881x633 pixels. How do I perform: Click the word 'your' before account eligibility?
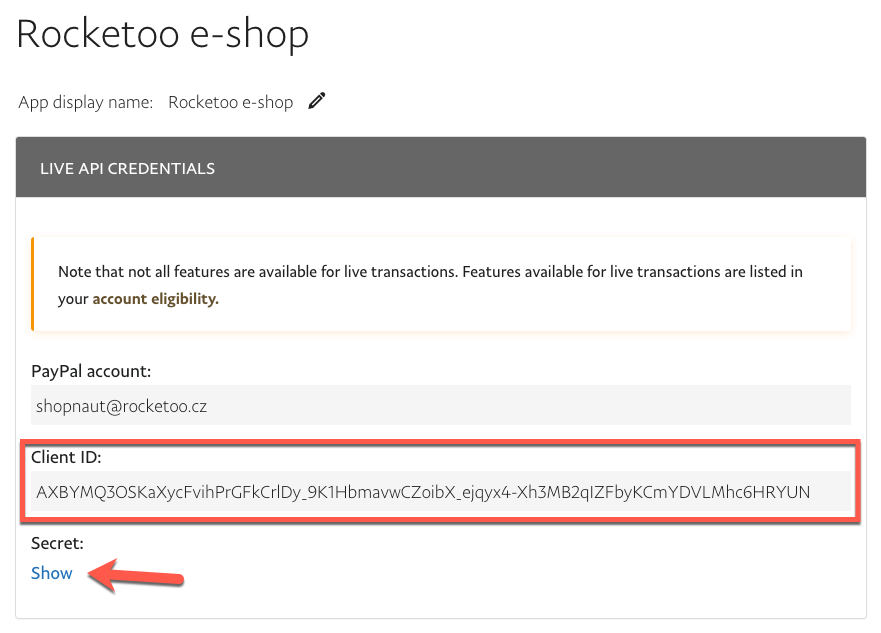coord(73,298)
